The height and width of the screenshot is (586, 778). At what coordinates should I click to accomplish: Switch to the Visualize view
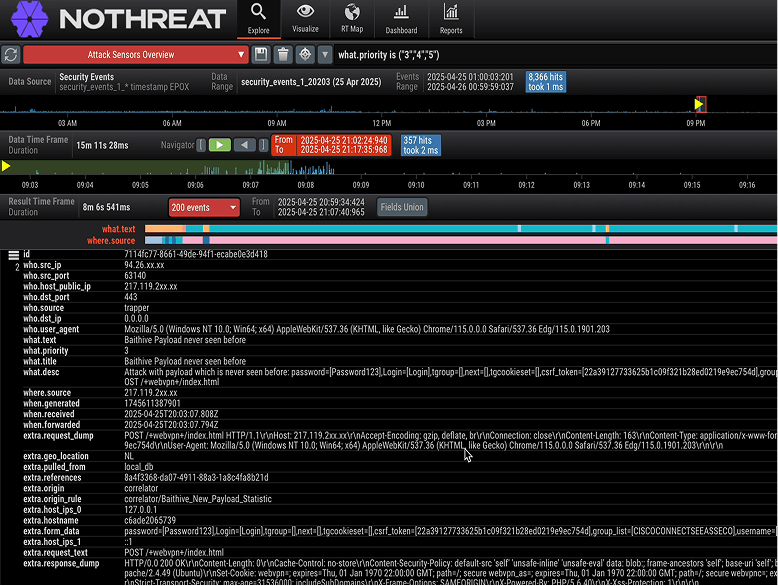tap(305, 18)
